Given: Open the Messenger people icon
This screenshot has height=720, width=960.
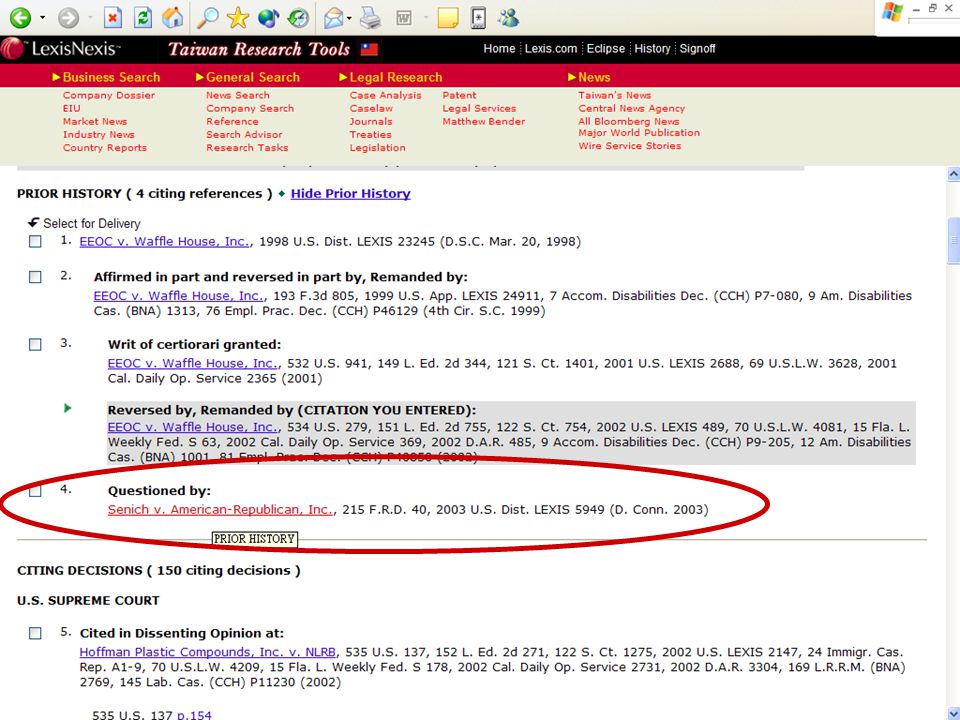Looking at the screenshot, I should click(508, 18).
